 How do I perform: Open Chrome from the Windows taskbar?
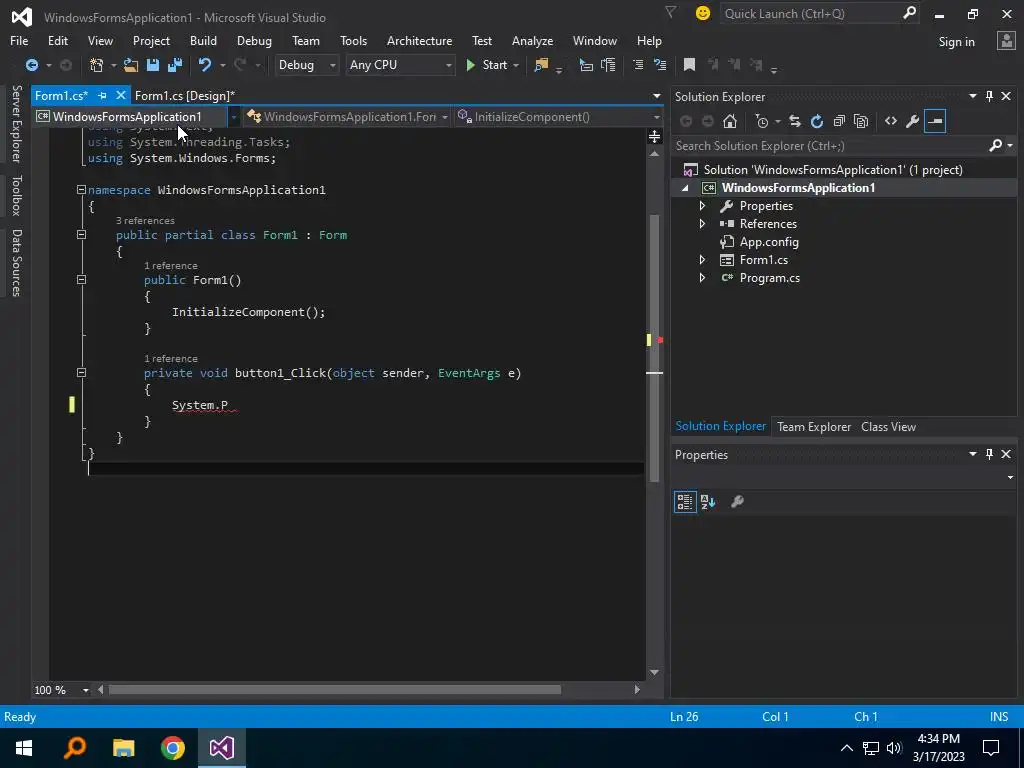[172, 748]
